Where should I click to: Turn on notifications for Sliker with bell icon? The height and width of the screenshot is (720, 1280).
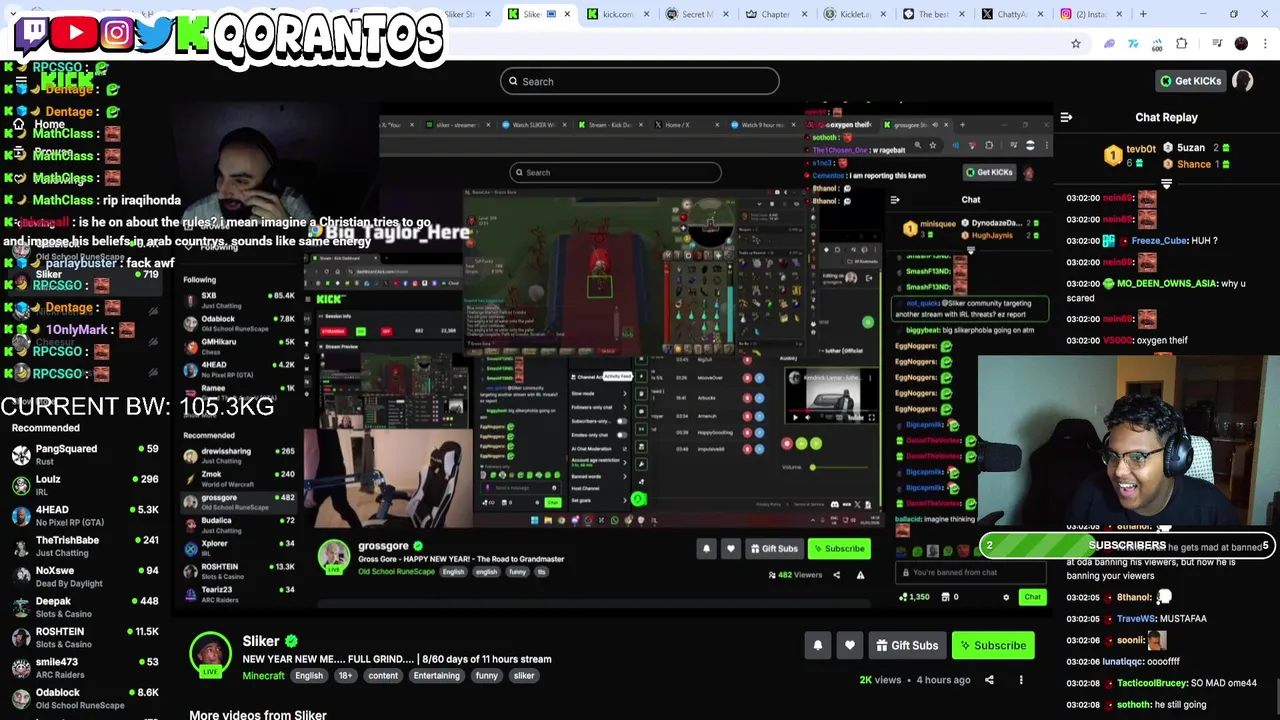coord(817,645)
